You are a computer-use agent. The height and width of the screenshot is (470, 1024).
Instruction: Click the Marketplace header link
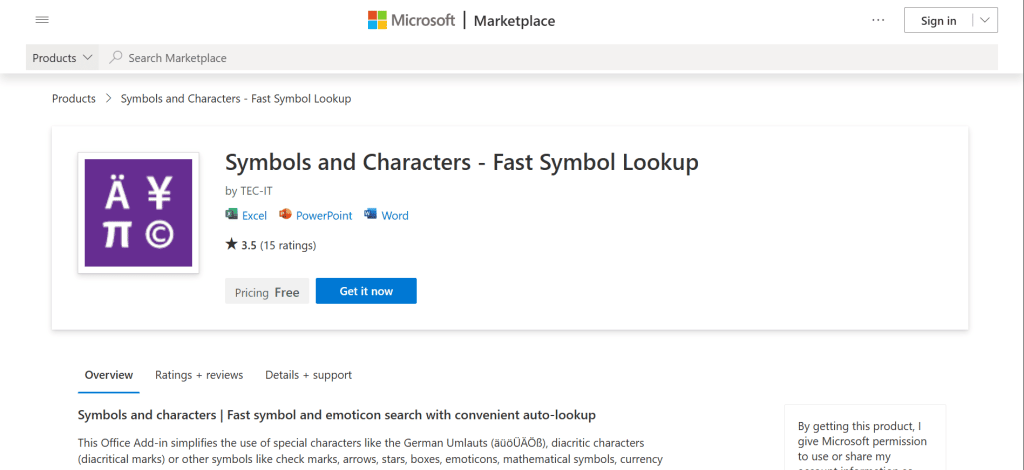point(514,21)
